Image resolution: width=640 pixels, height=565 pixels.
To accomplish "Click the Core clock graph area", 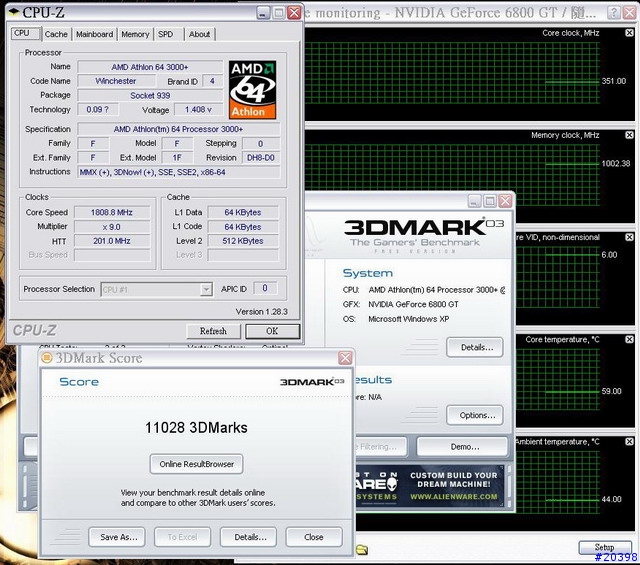I will click(452, 73).
